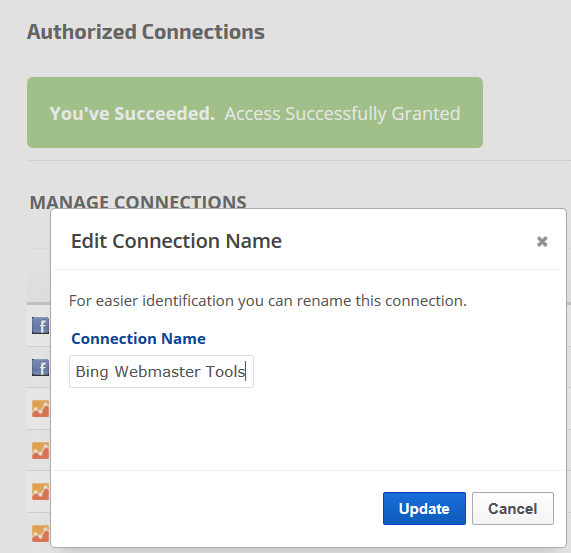Viewport: 571px width, 553px height.
Task: Focus the Bing Webmaster Tools text field
Action: coord(161,372)
